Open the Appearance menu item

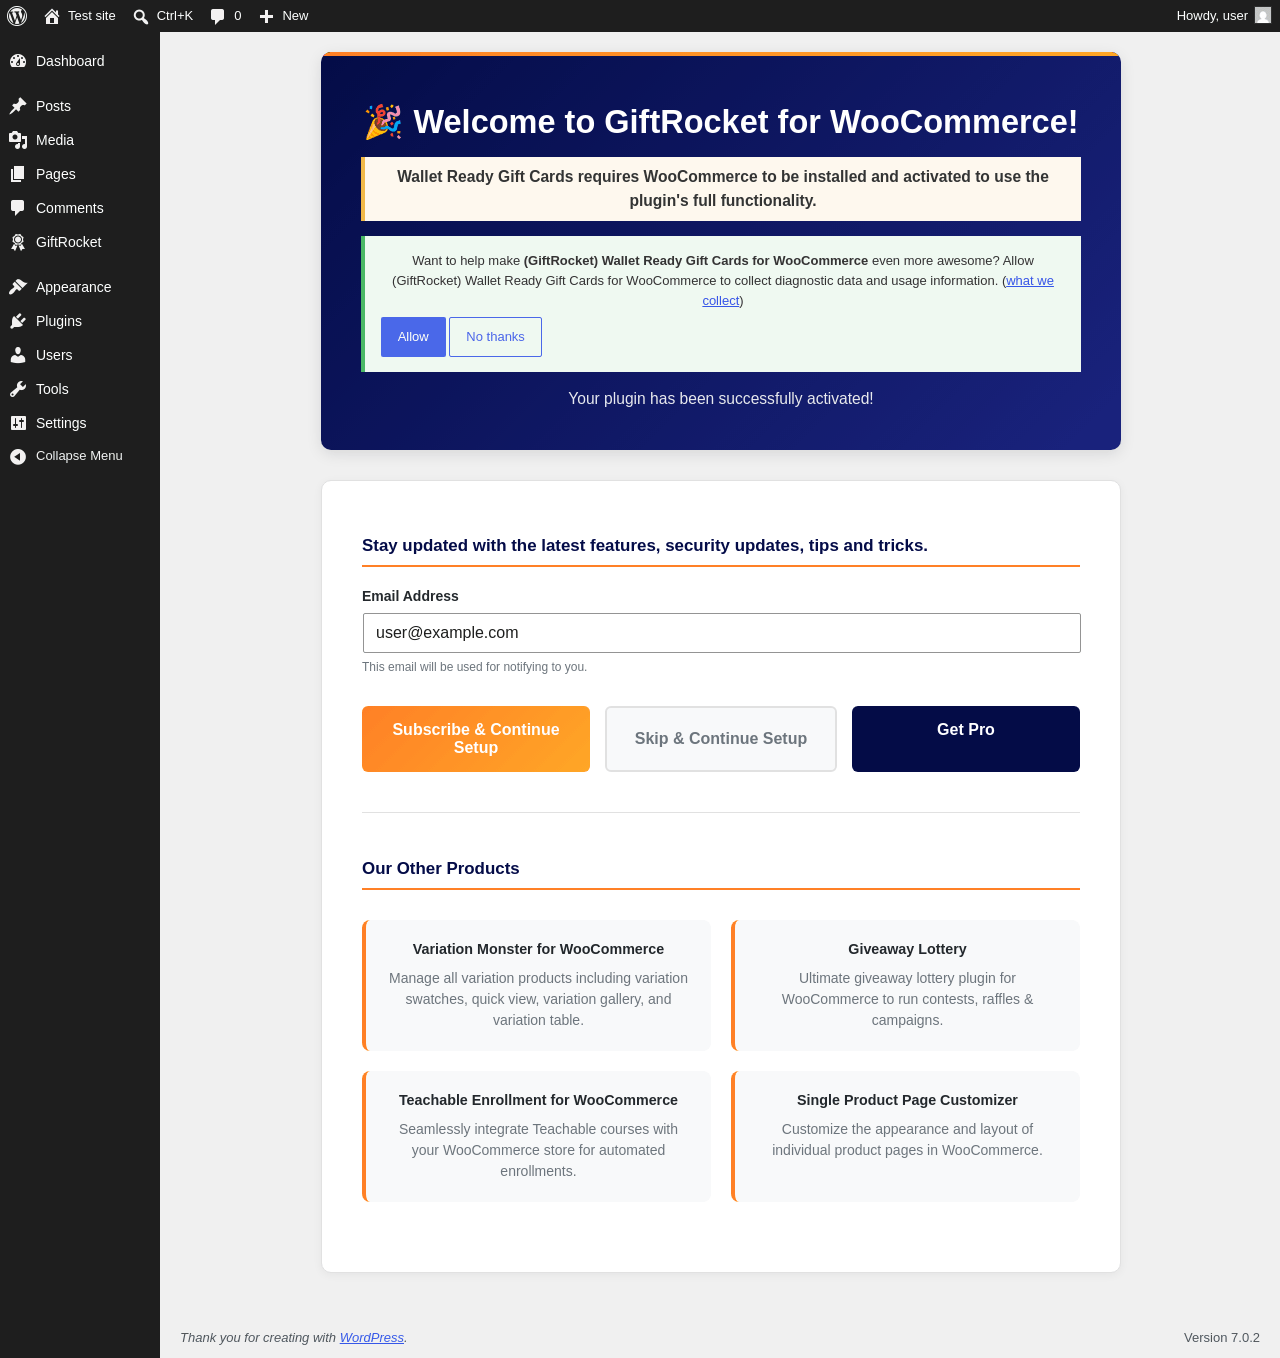tap(80, 287)
